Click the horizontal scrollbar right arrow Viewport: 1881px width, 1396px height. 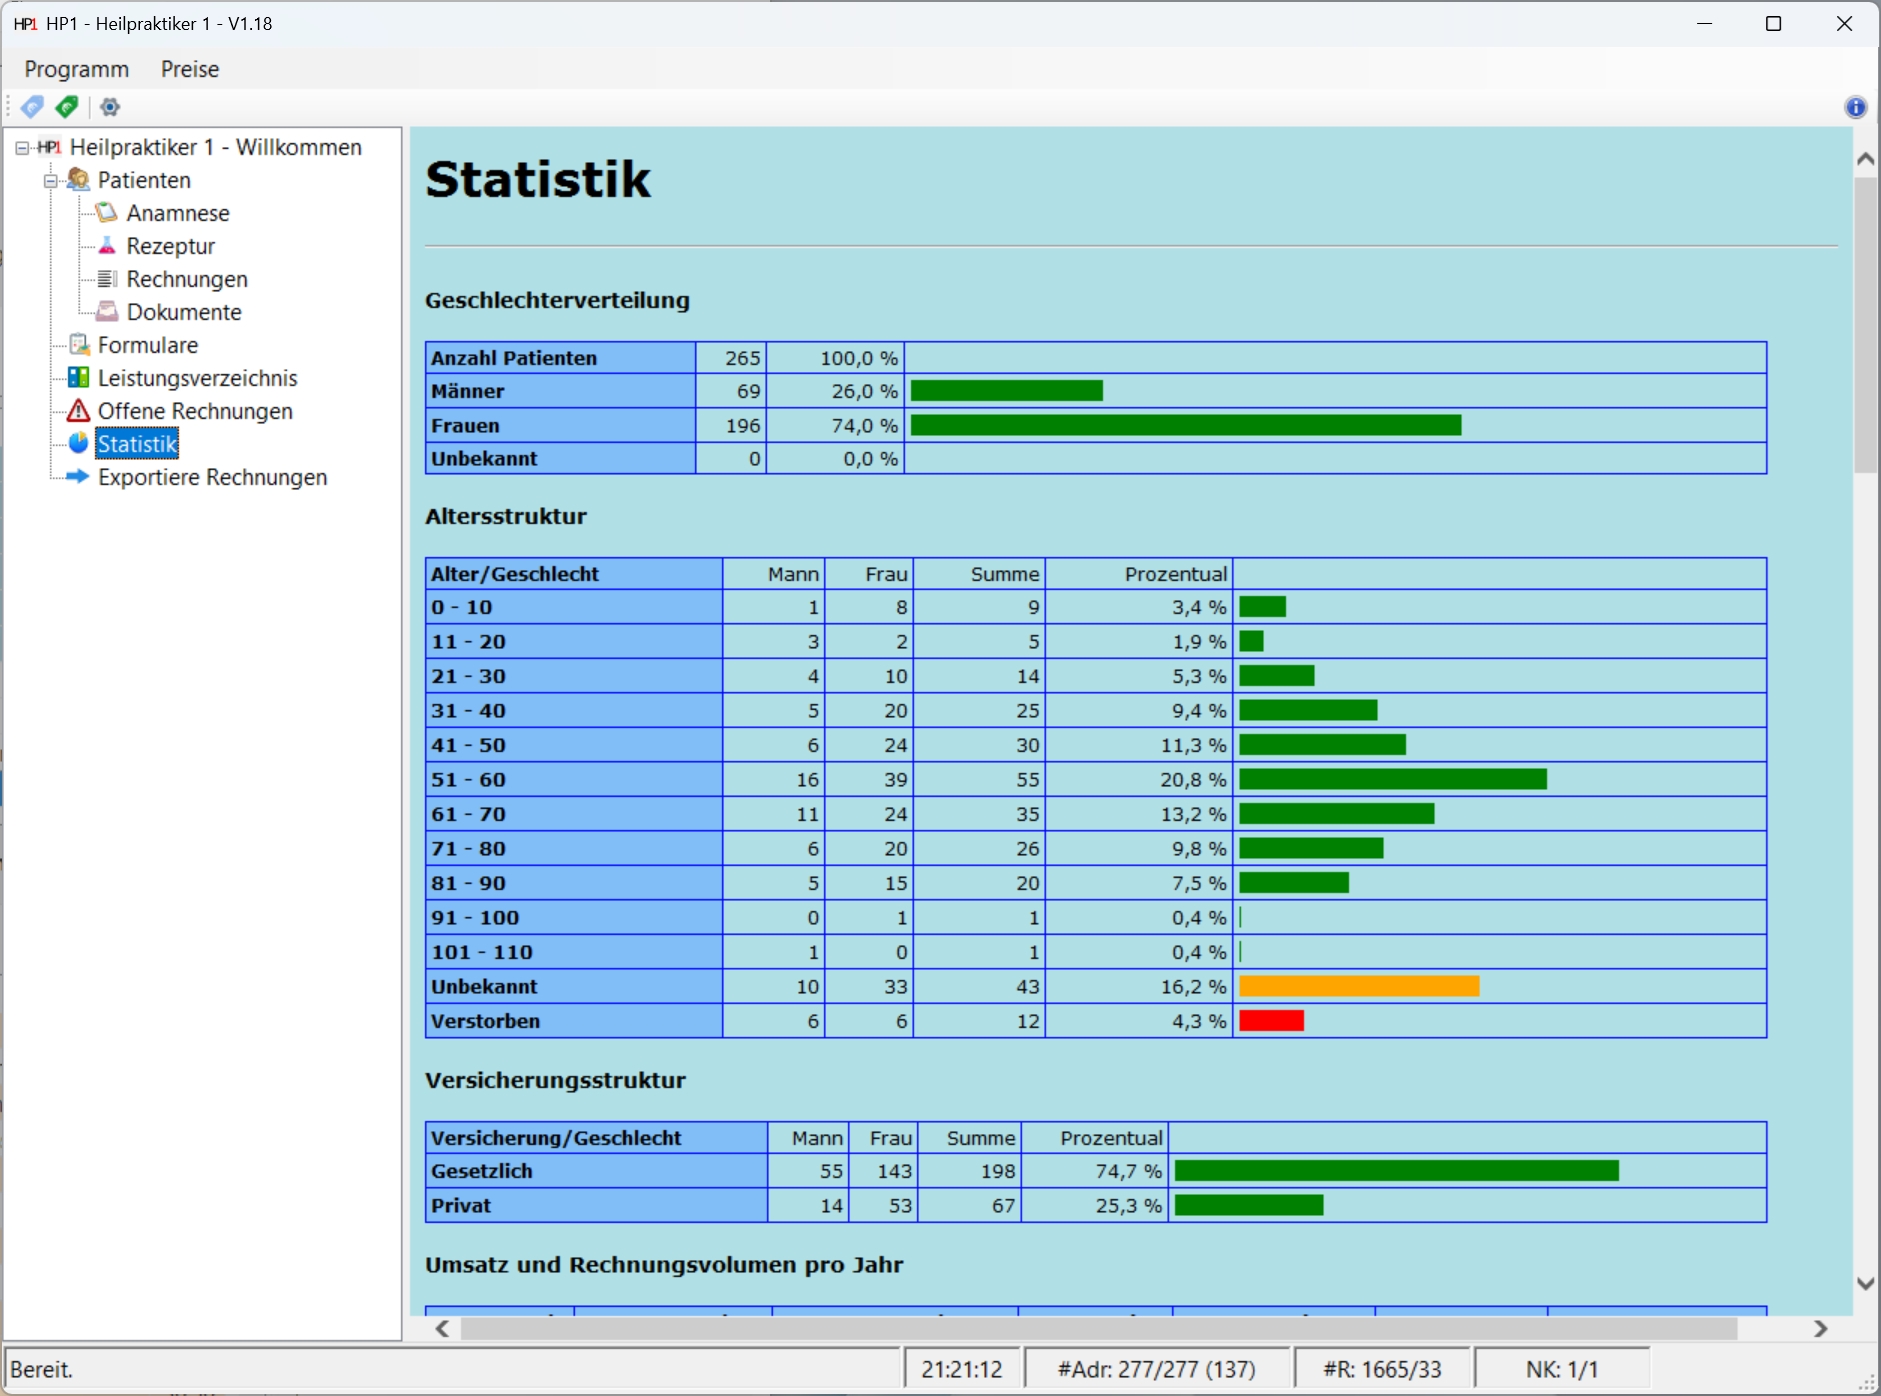tap(1820, 1328)
